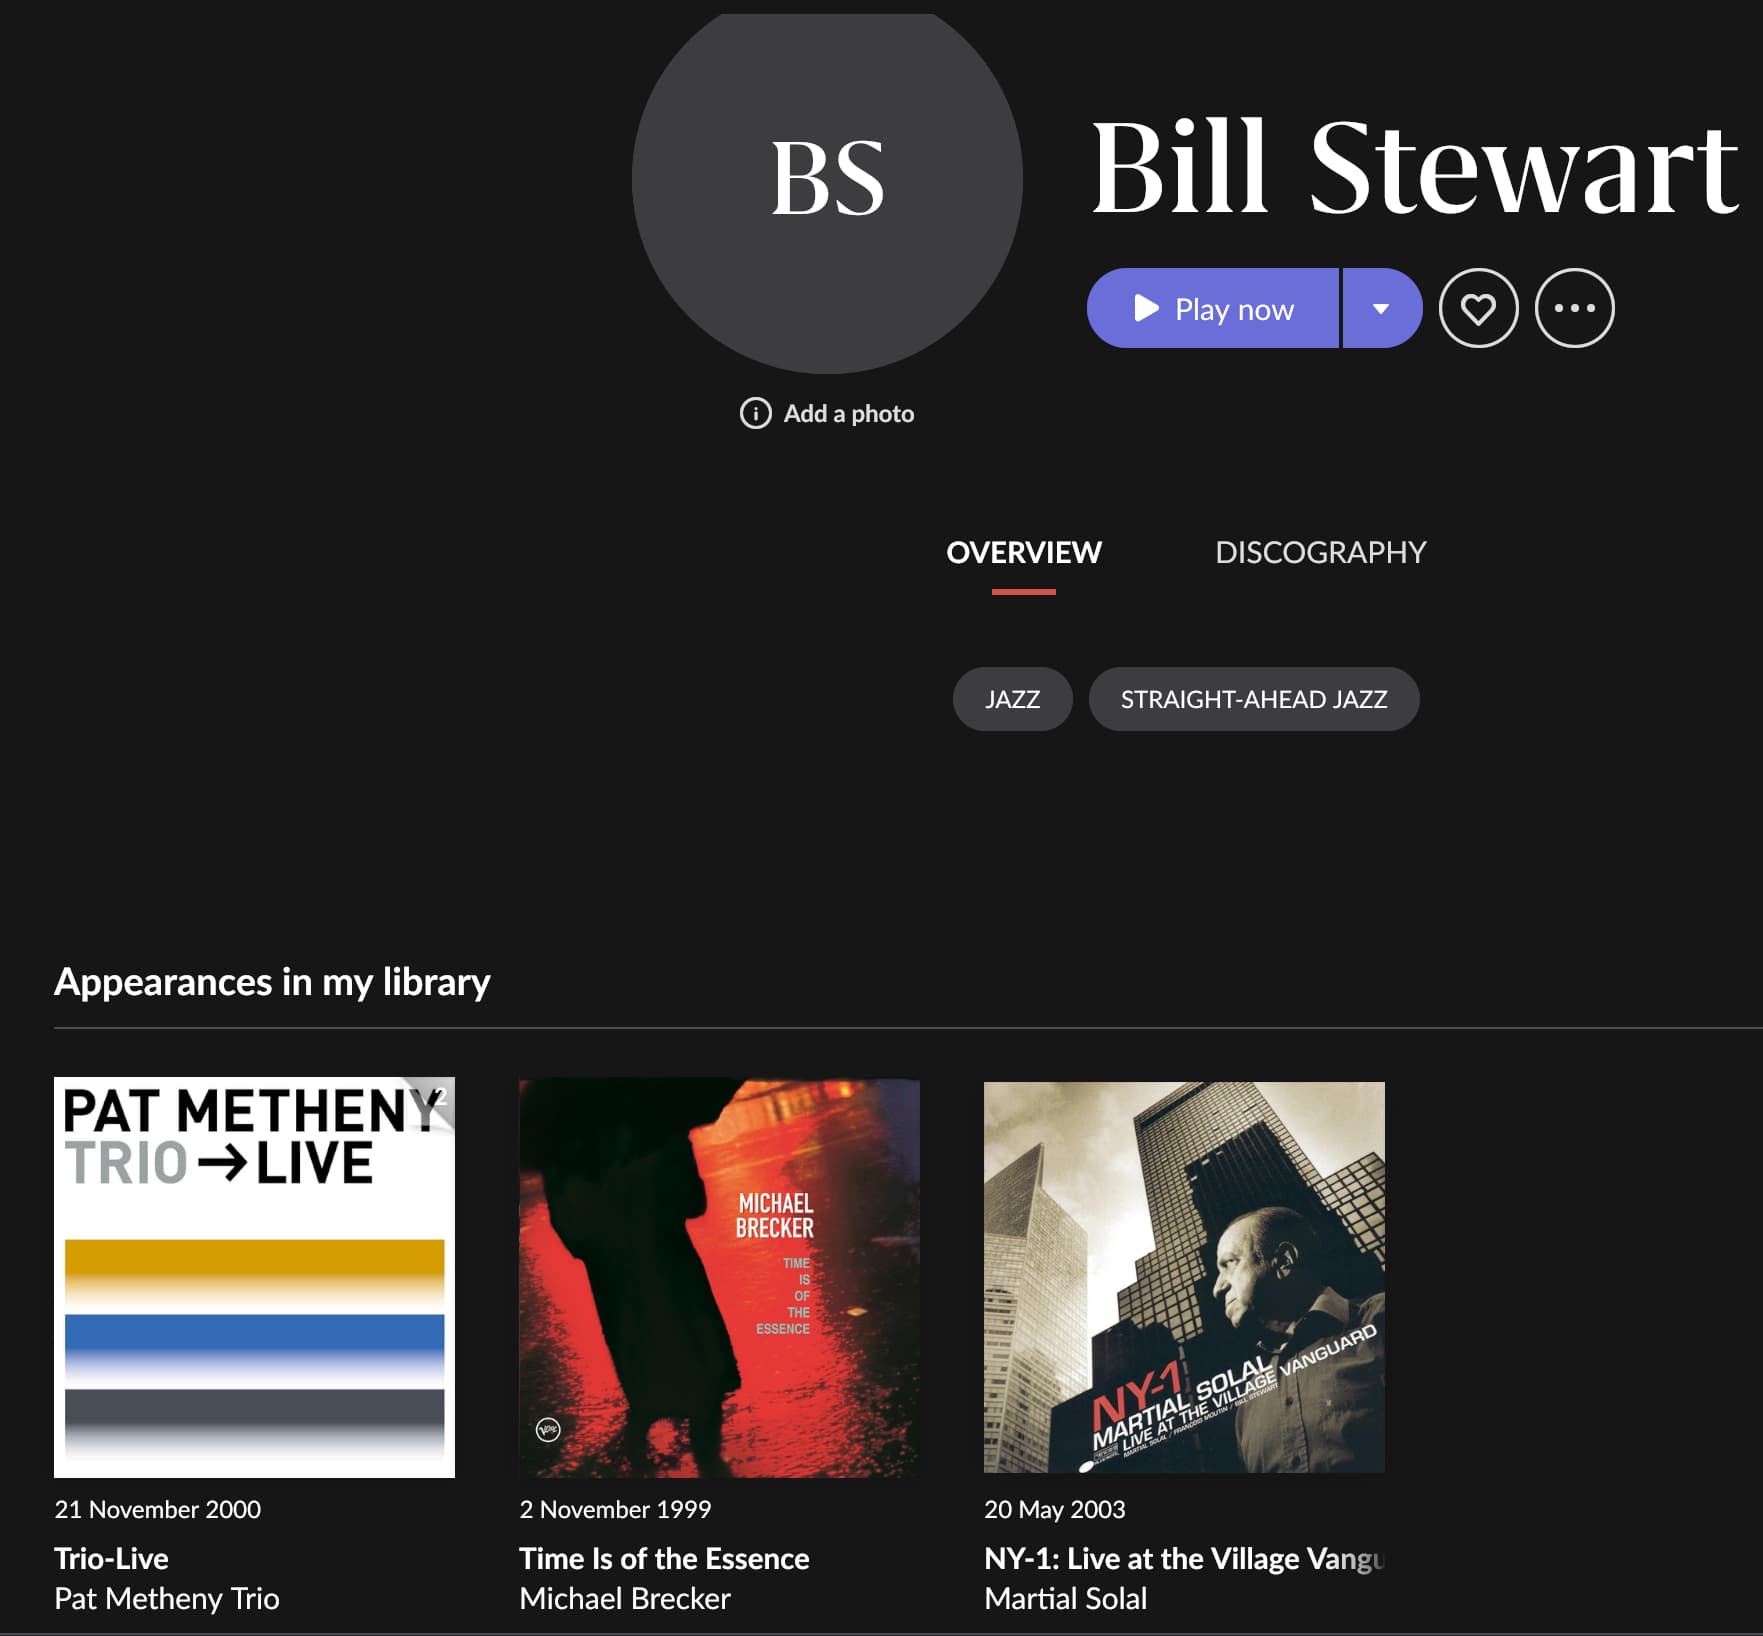Click the Time Is of the Essence title
This screenshot has width=1763, height=1636.
click(x=664, y=1558)
